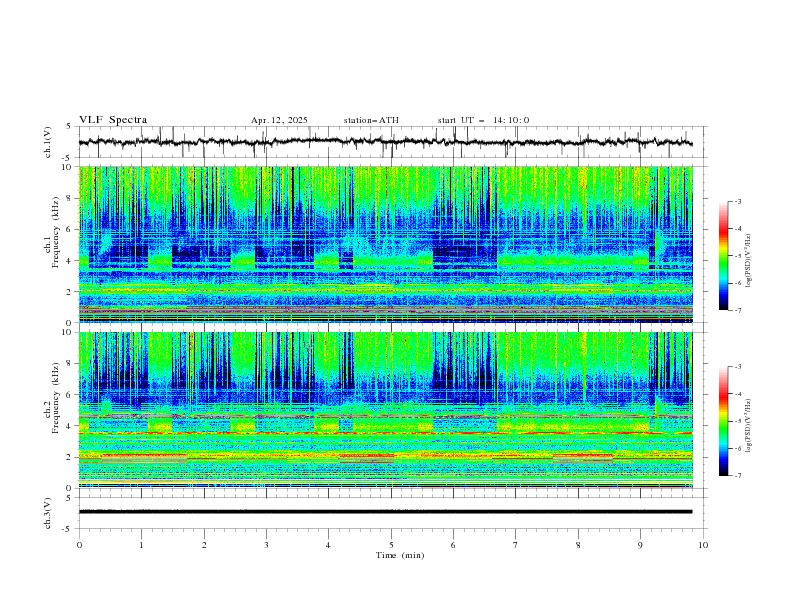Click the log(PSD) label beside lower colour bar
This screenshot has width=792, height=612.
point(749,426)
